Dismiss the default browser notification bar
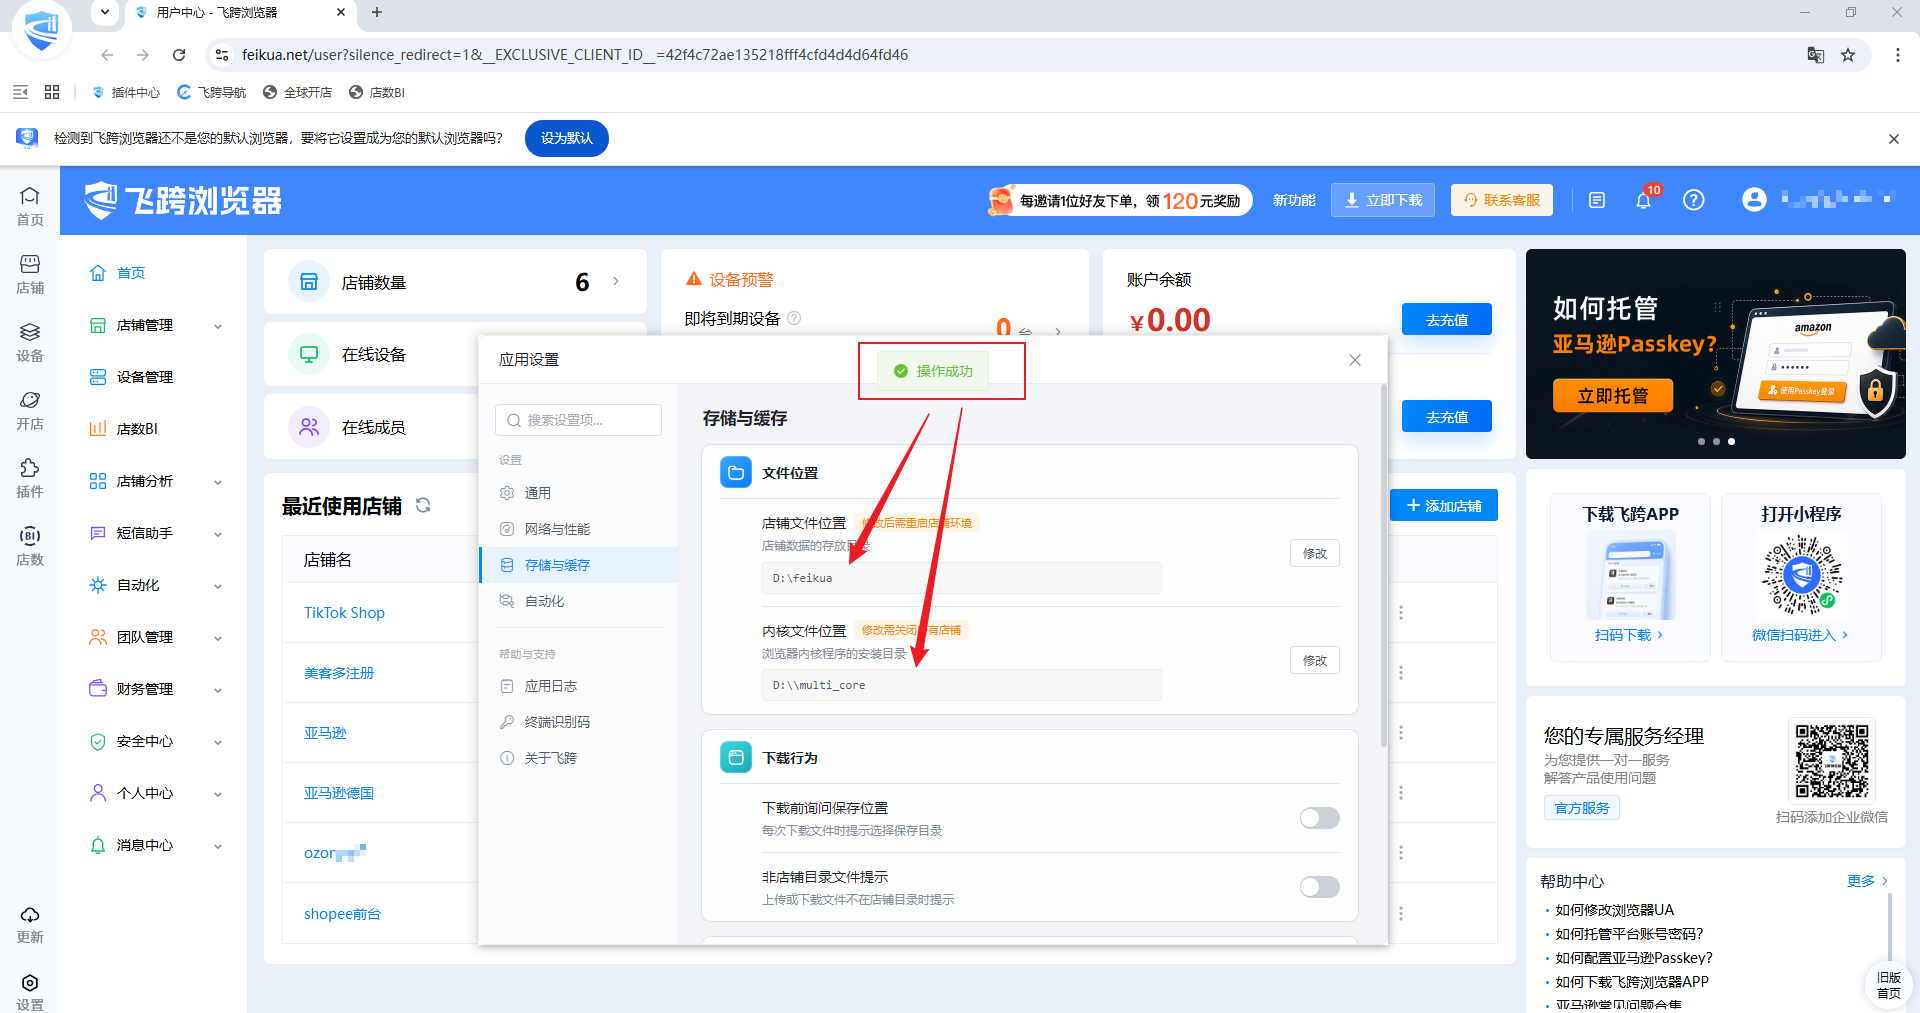Viewport: 1920px width, 1013px height. (x=1893, y=139)
